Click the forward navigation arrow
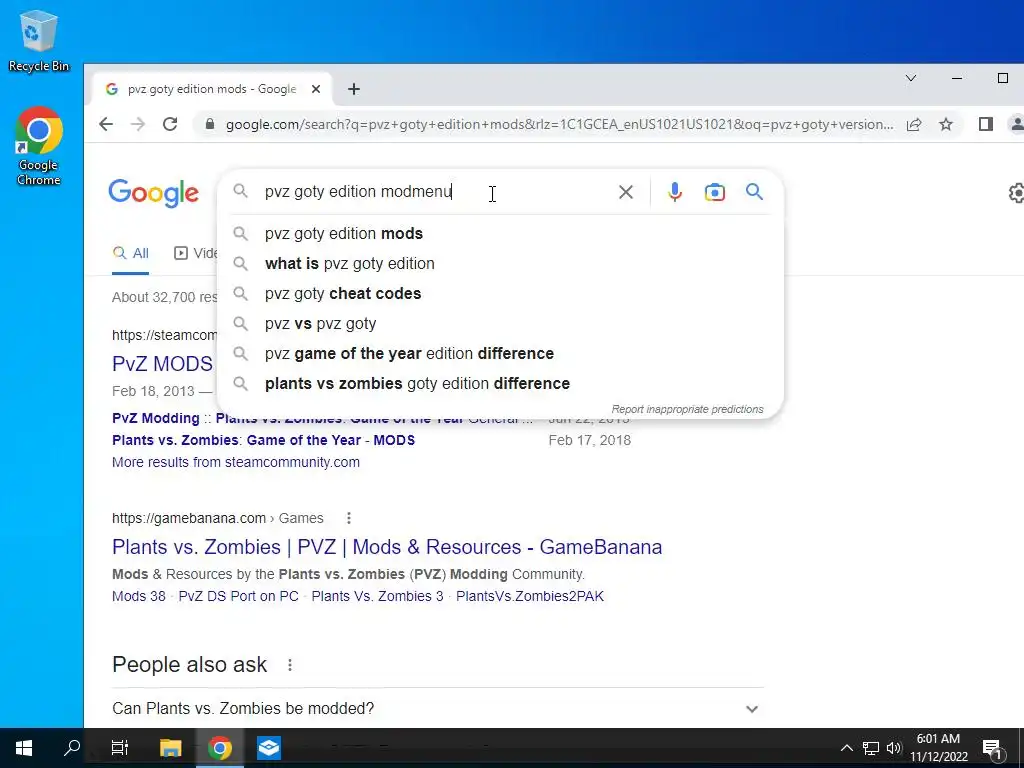Image resolution: width=1024 pixels, height=768 pixels. (x=138, y=124)
